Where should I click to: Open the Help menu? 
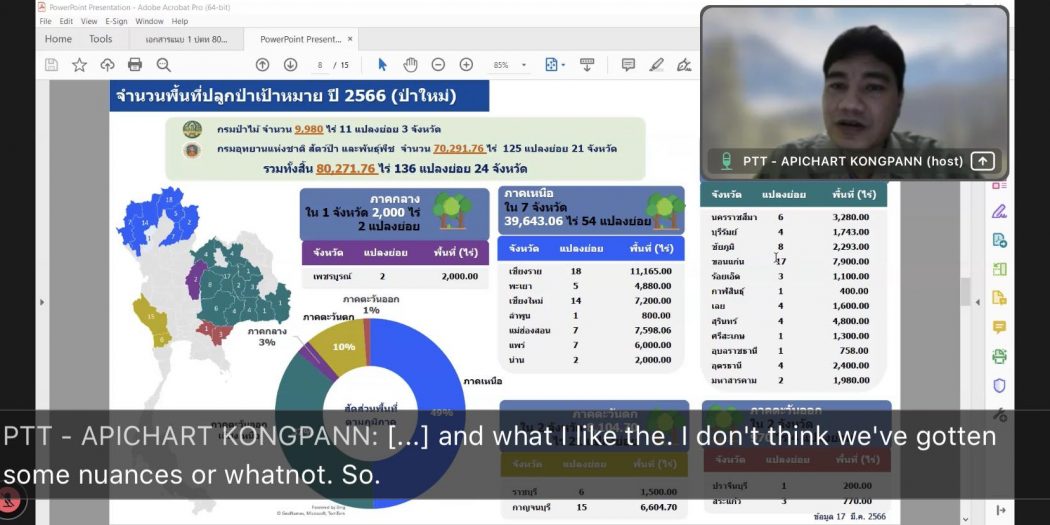[x=179, y=21]
